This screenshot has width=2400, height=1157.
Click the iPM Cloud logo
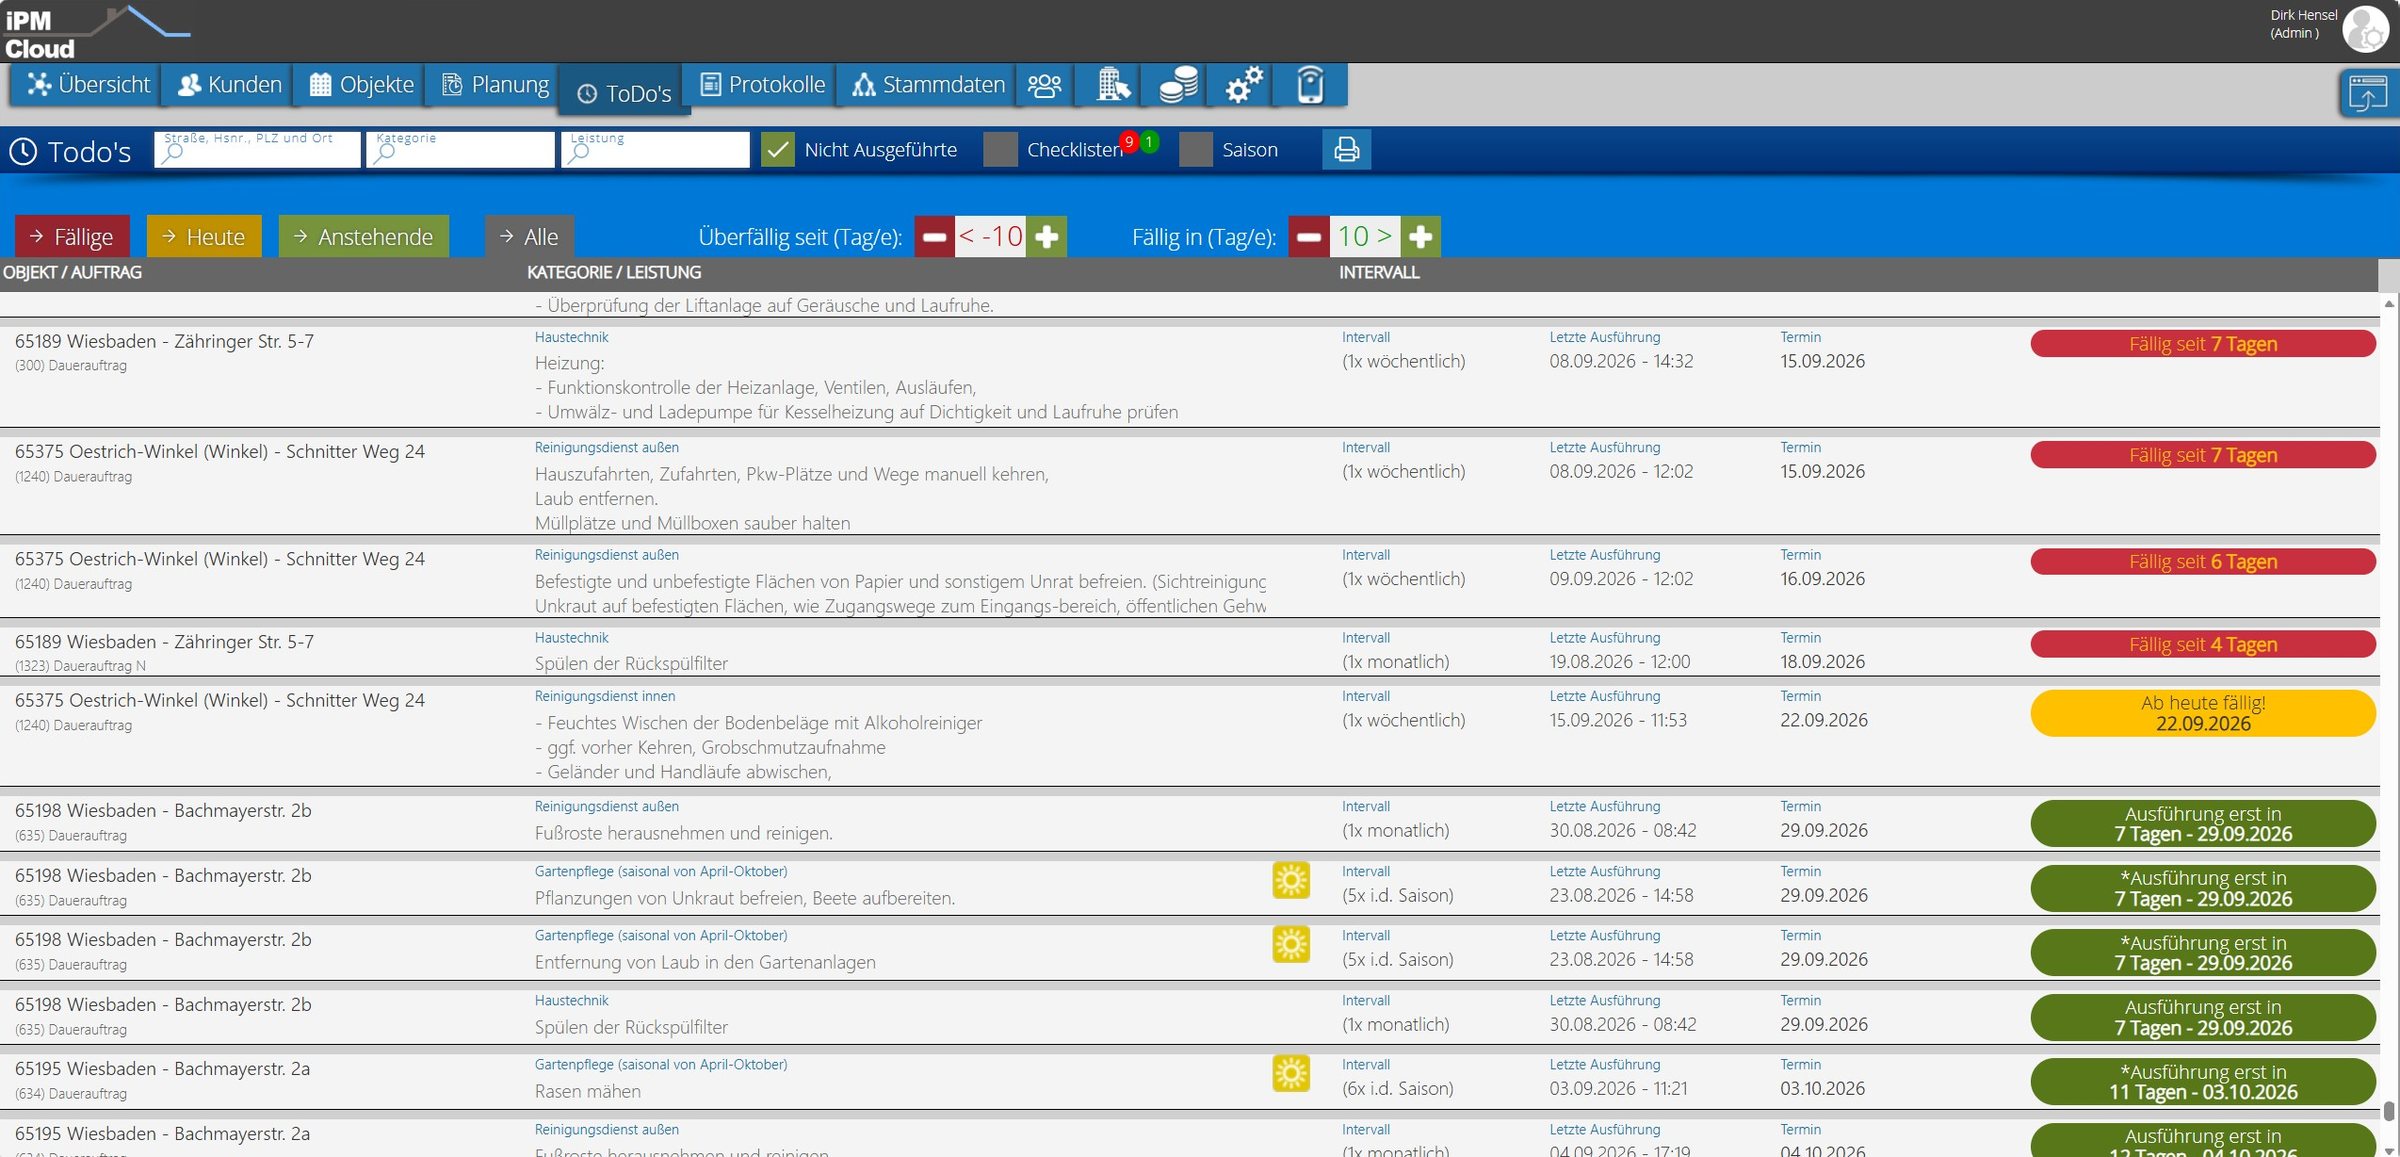click(95, 32)
